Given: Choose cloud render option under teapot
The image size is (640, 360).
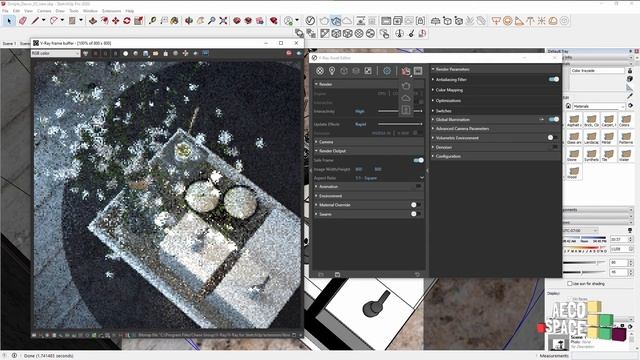Looking at the screenshot, I should (406, 98).
